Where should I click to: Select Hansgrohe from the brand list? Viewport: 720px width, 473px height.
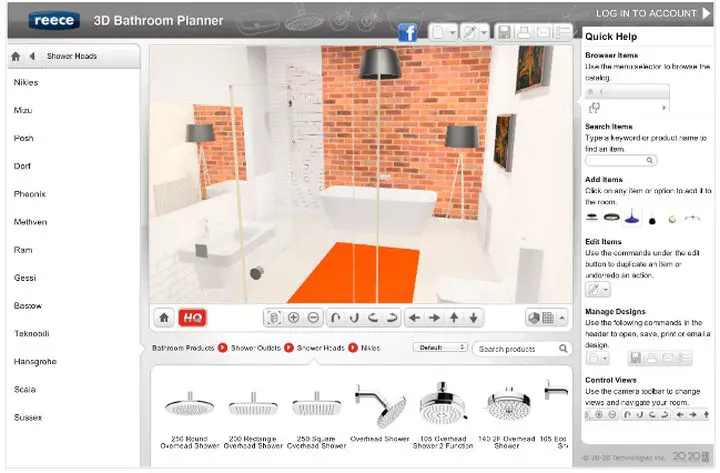tap(36, 361)
